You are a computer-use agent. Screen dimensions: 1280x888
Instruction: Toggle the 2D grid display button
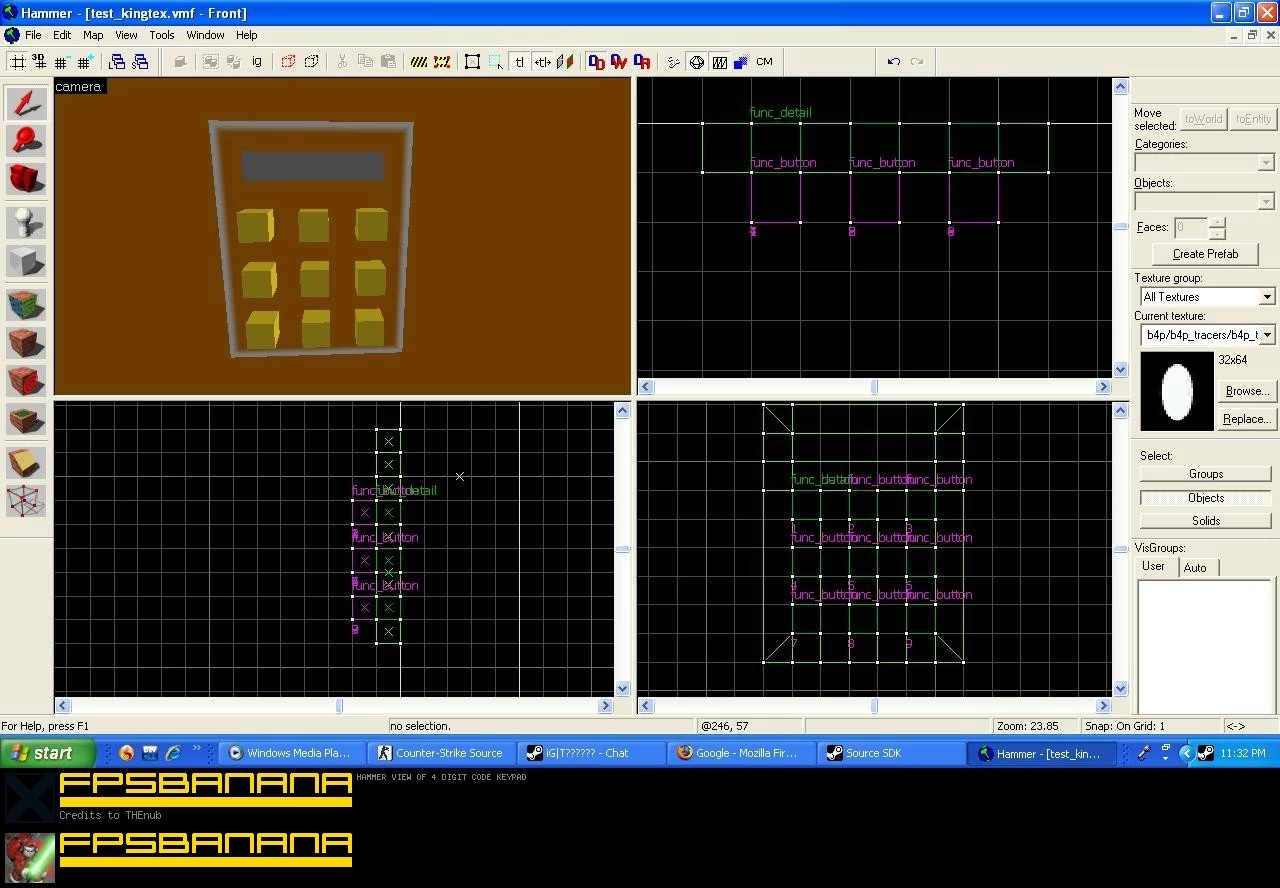click(17, 62)
